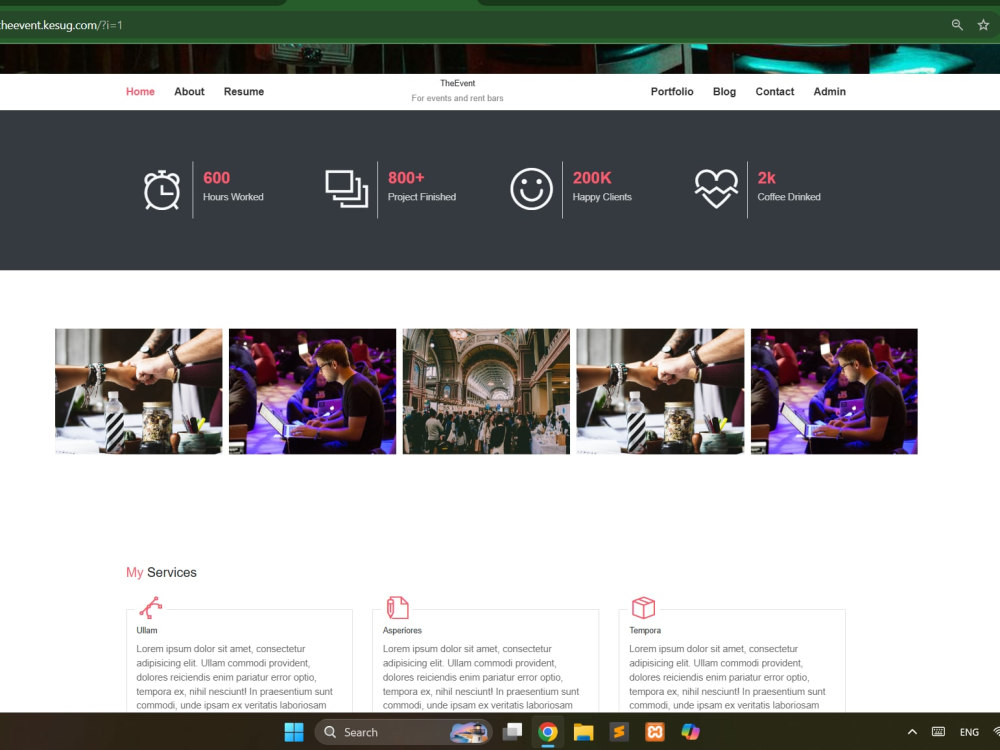Open the Blog page
Viewport: 1000px width, 750px height.
click(724, 92)
